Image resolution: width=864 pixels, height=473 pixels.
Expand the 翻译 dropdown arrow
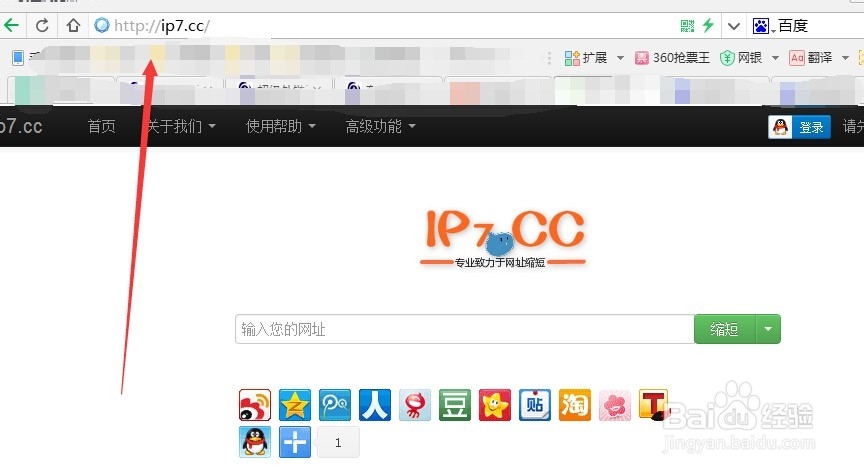pos(845,58)
